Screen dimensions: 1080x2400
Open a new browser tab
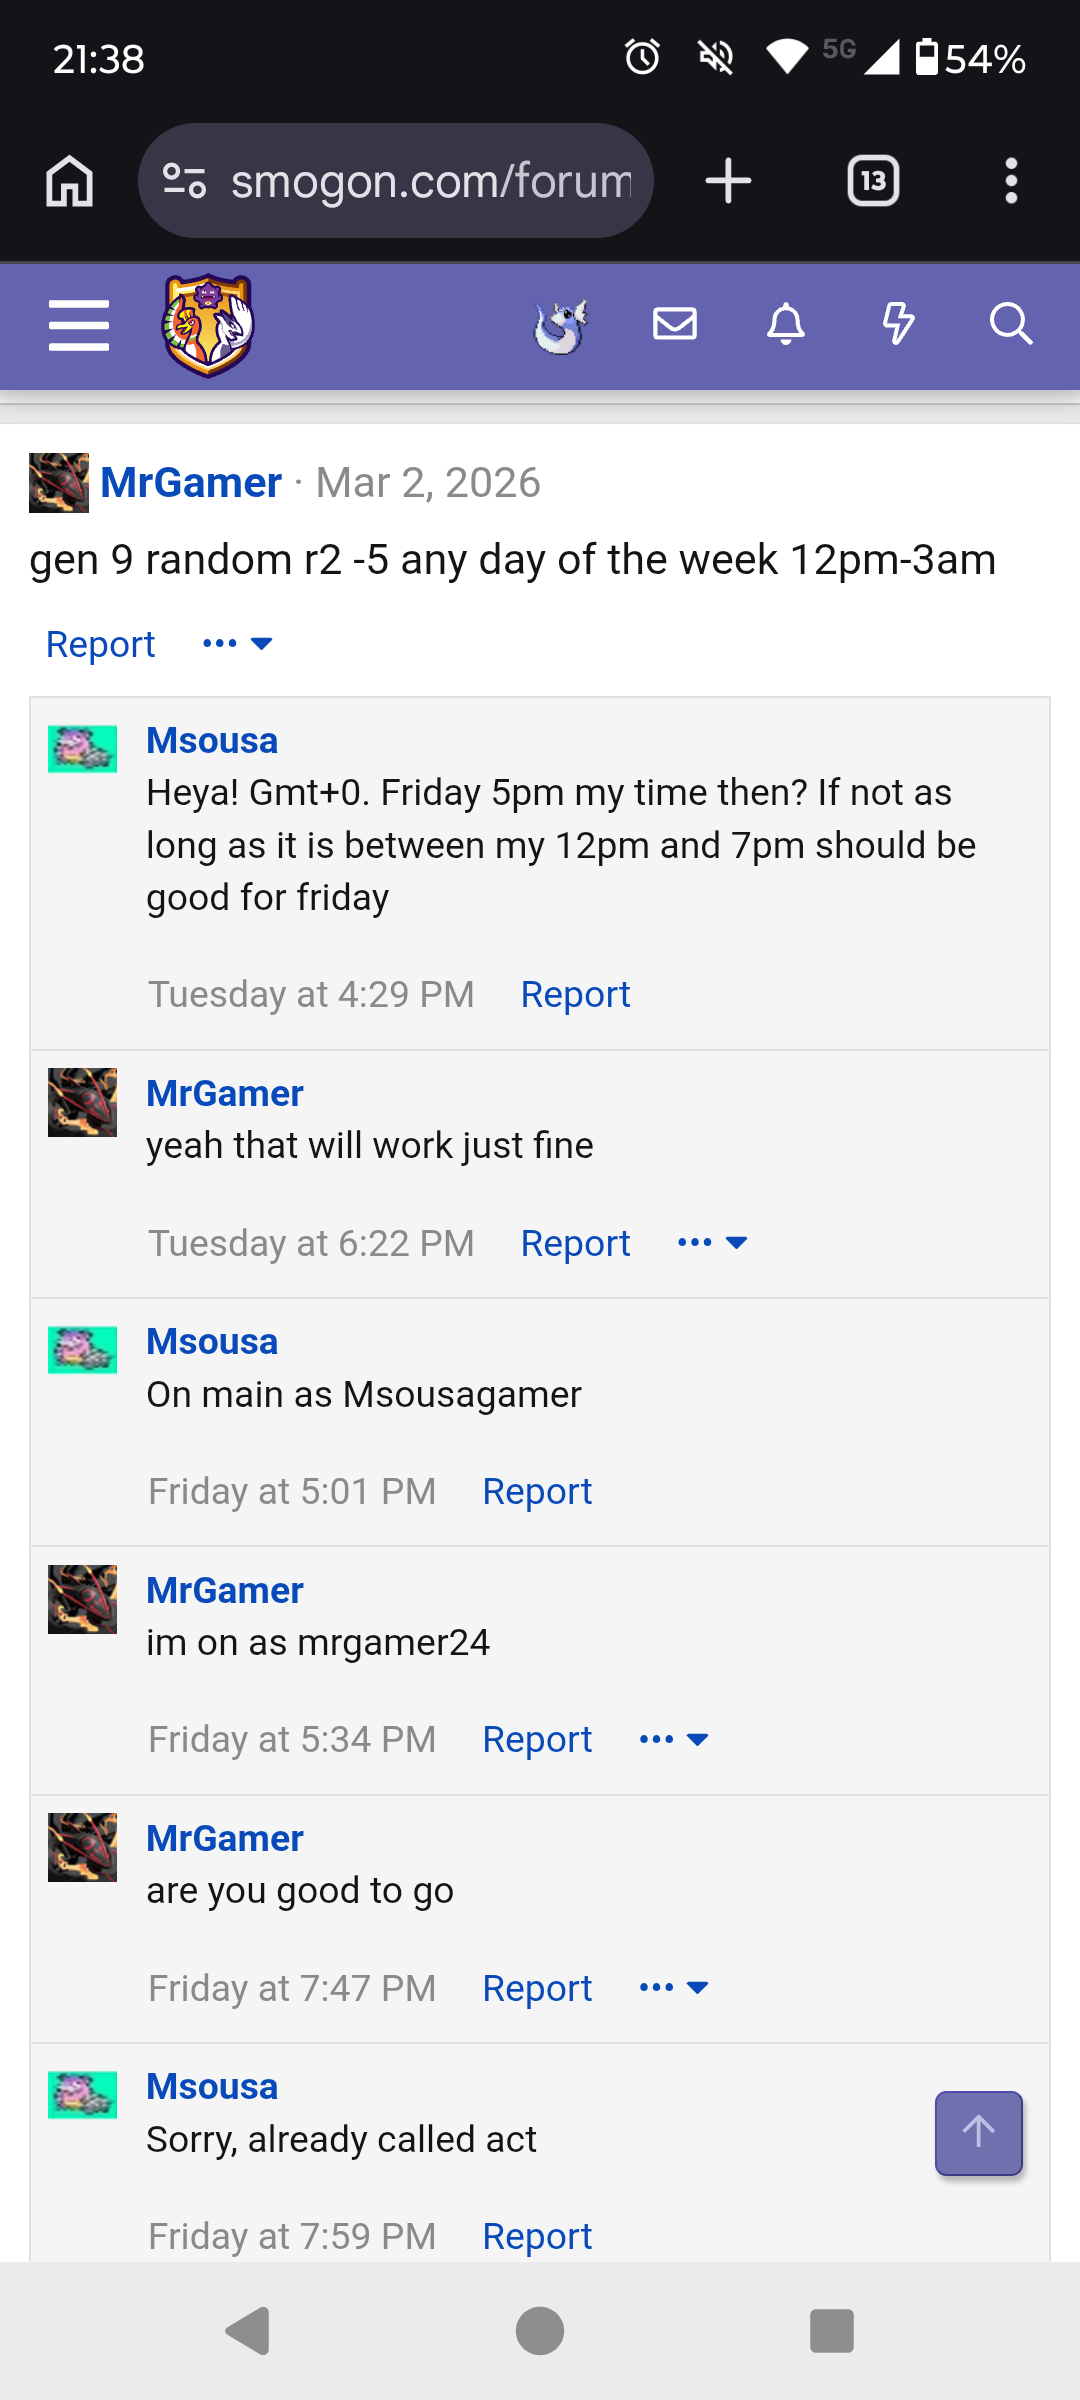[728, 181]
